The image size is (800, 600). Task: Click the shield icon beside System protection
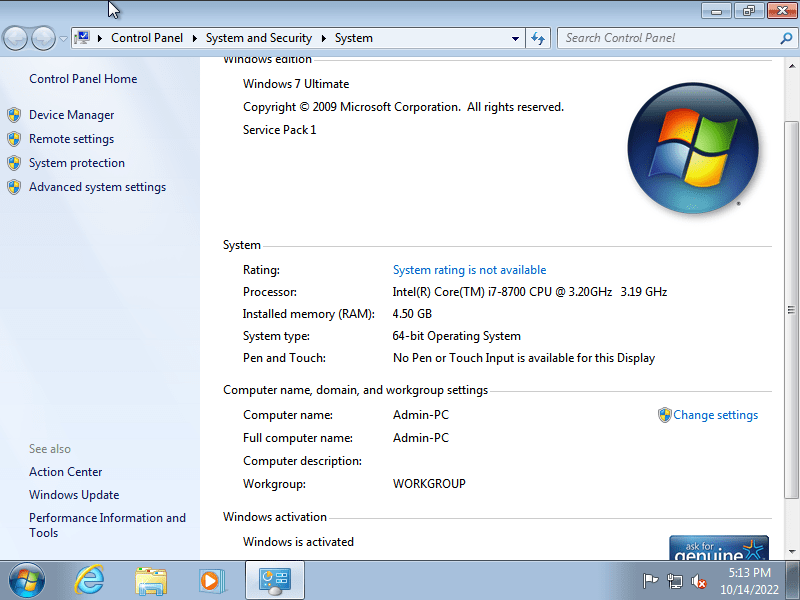tap(14, 163)
